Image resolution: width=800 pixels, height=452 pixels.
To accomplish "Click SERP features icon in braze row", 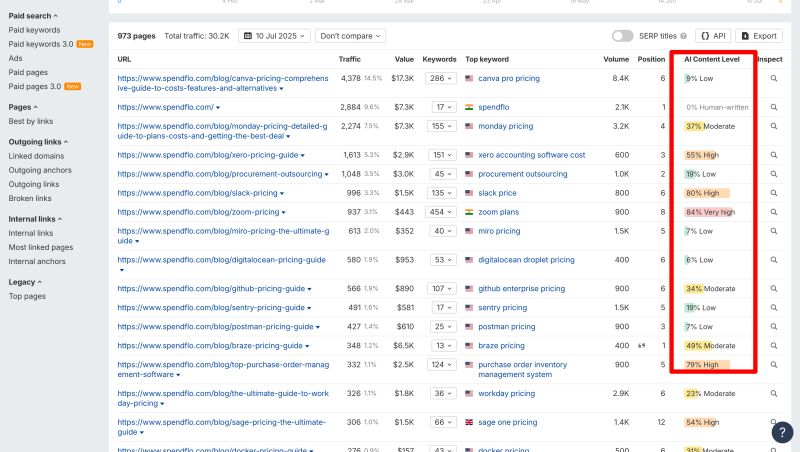I will click(641, 345).
